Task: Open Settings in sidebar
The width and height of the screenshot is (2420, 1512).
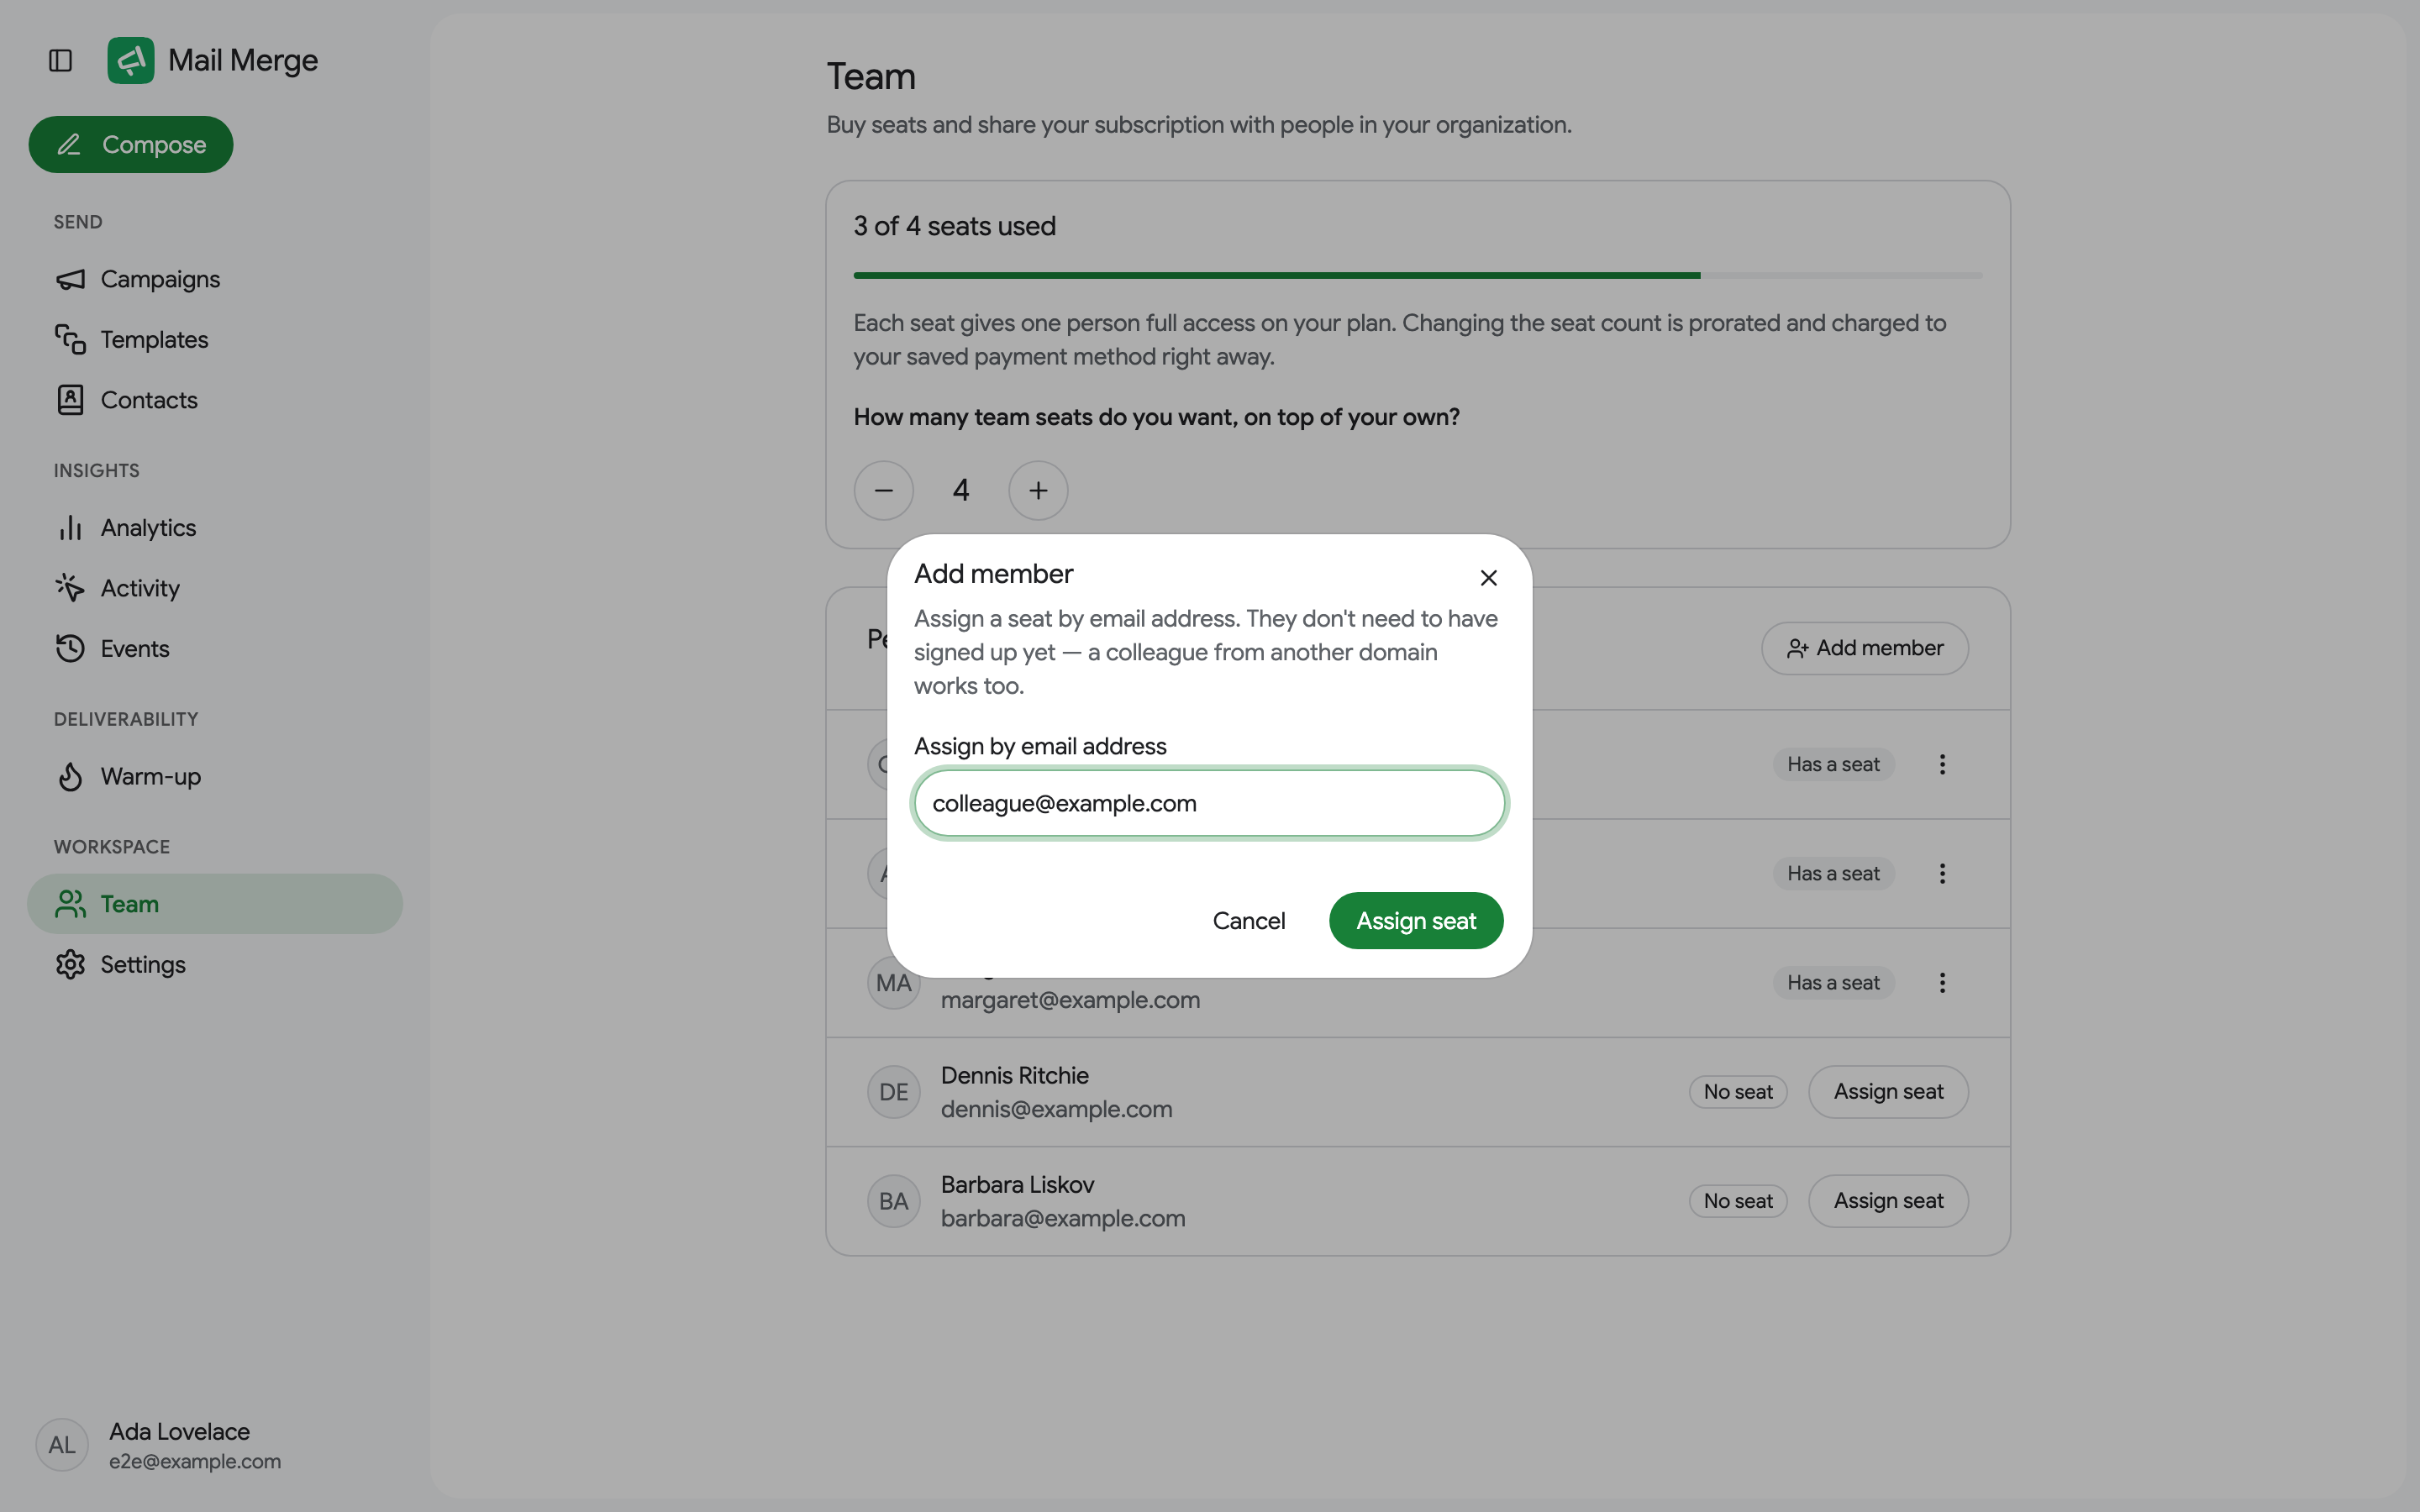Action: (215, 964)
